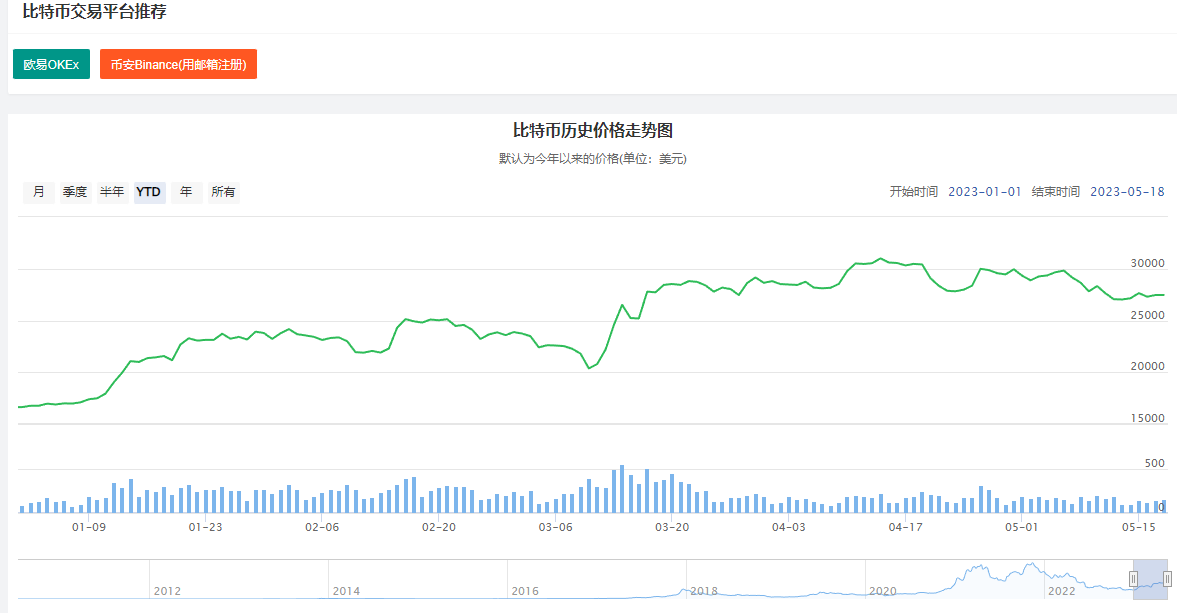Image resolution: width=1177 pixels, height=613 pixels.
Task: Click the 欧易OKEx exchange button
Action: 51,64
